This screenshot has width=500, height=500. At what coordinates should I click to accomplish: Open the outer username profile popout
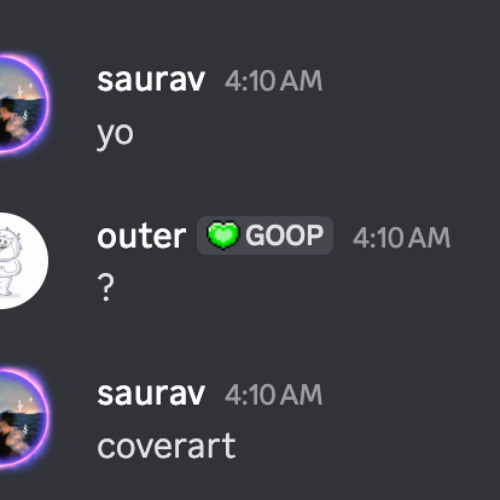(x=141, y=236)
